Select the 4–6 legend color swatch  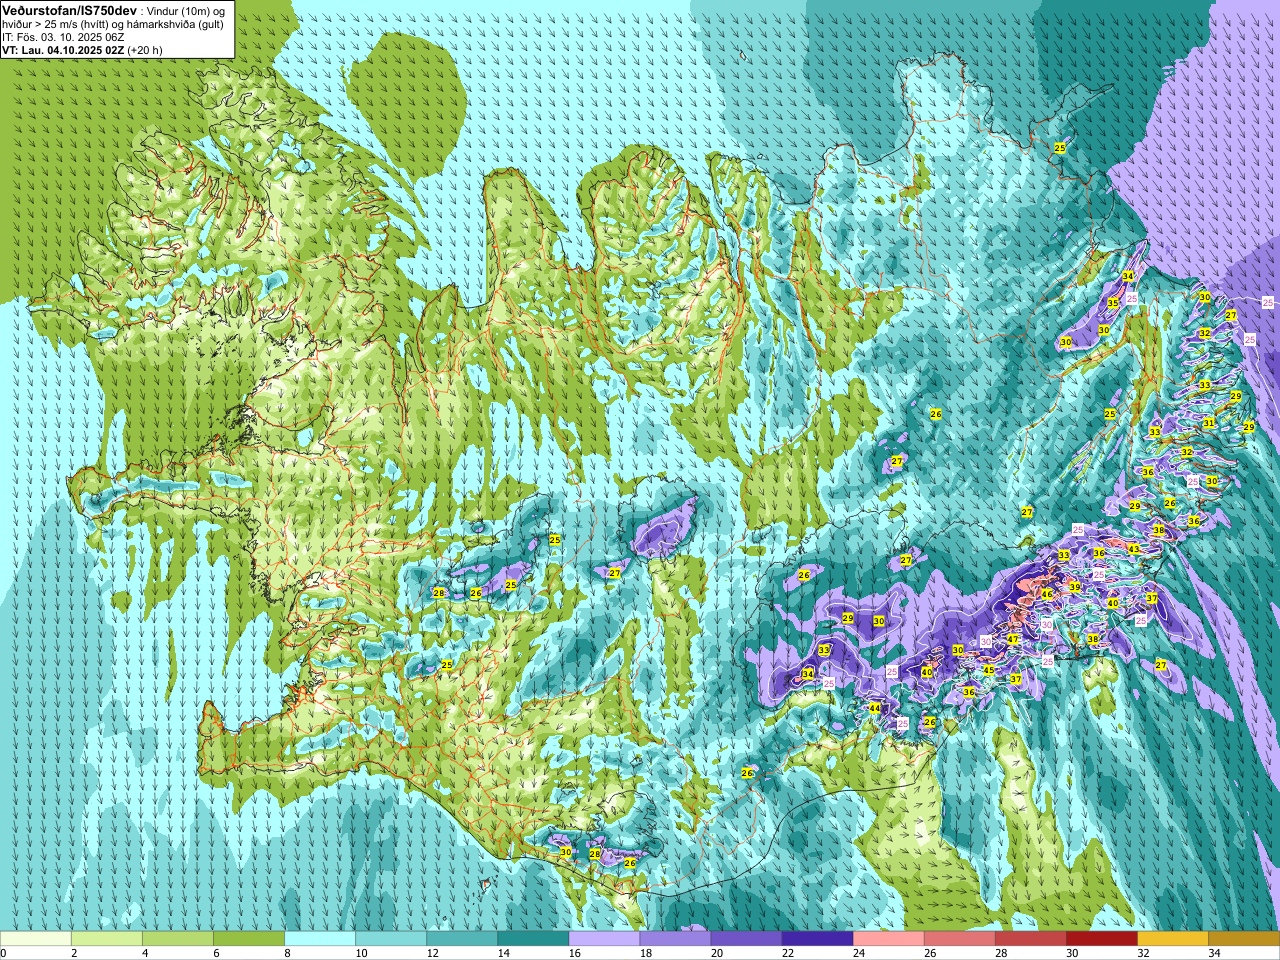tap(177, 939)
